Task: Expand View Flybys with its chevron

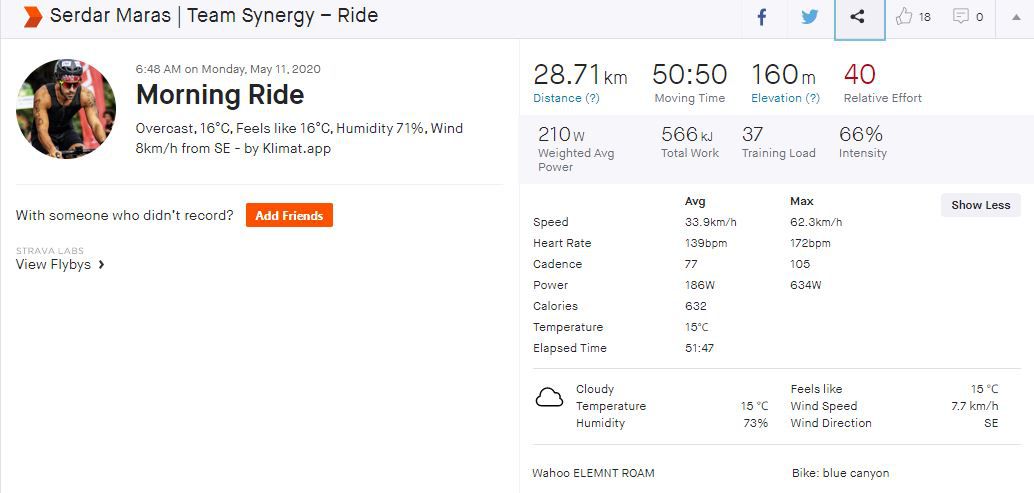Action: click(102, 265)
